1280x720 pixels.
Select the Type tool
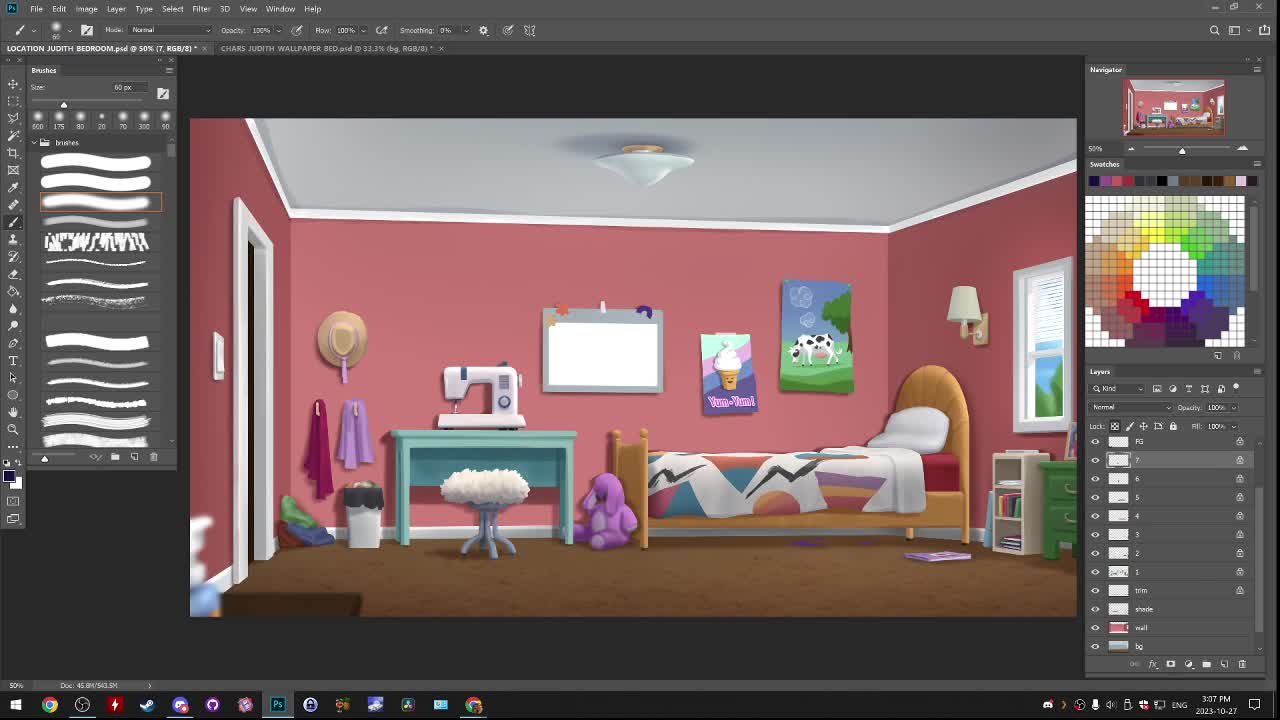pos(13,360)
